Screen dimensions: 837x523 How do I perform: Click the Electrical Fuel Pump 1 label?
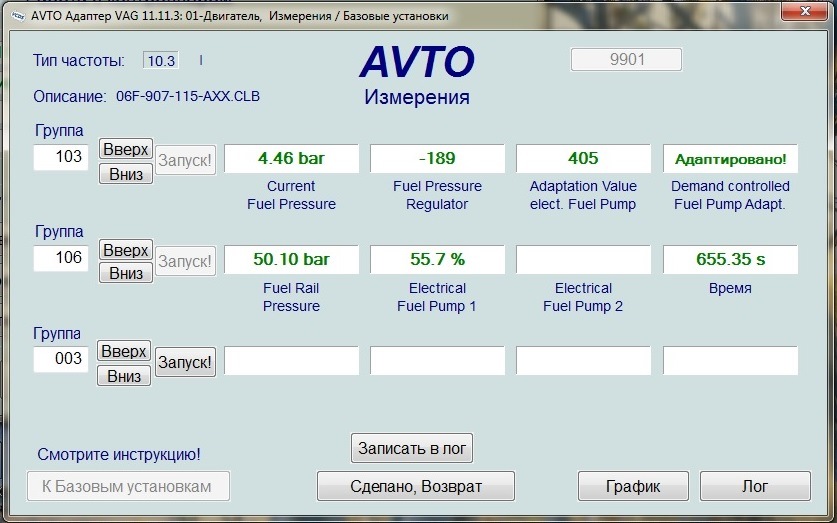(x=437, y=297)
